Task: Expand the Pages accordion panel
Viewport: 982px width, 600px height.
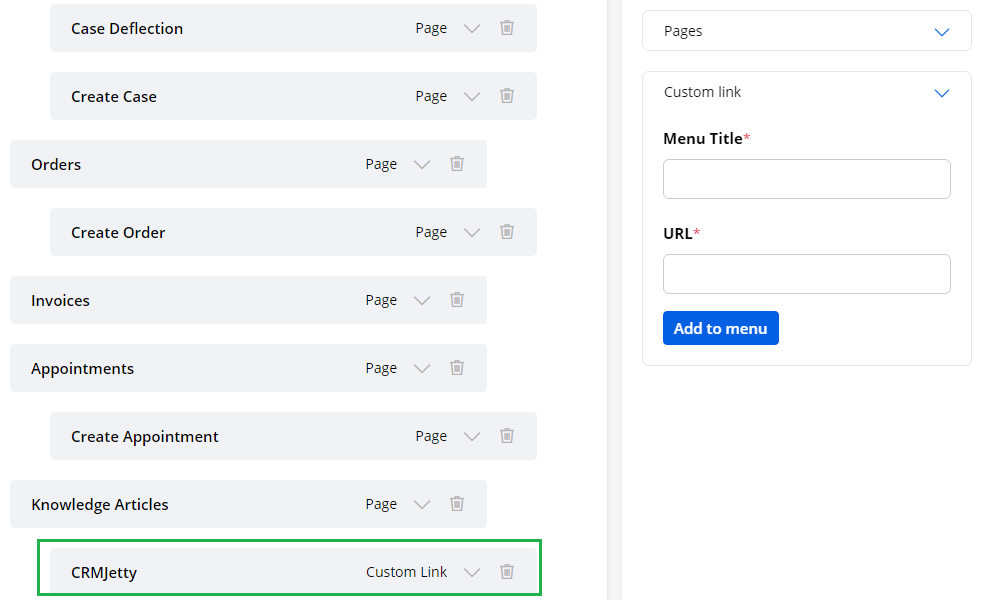Action: [940, 31]
